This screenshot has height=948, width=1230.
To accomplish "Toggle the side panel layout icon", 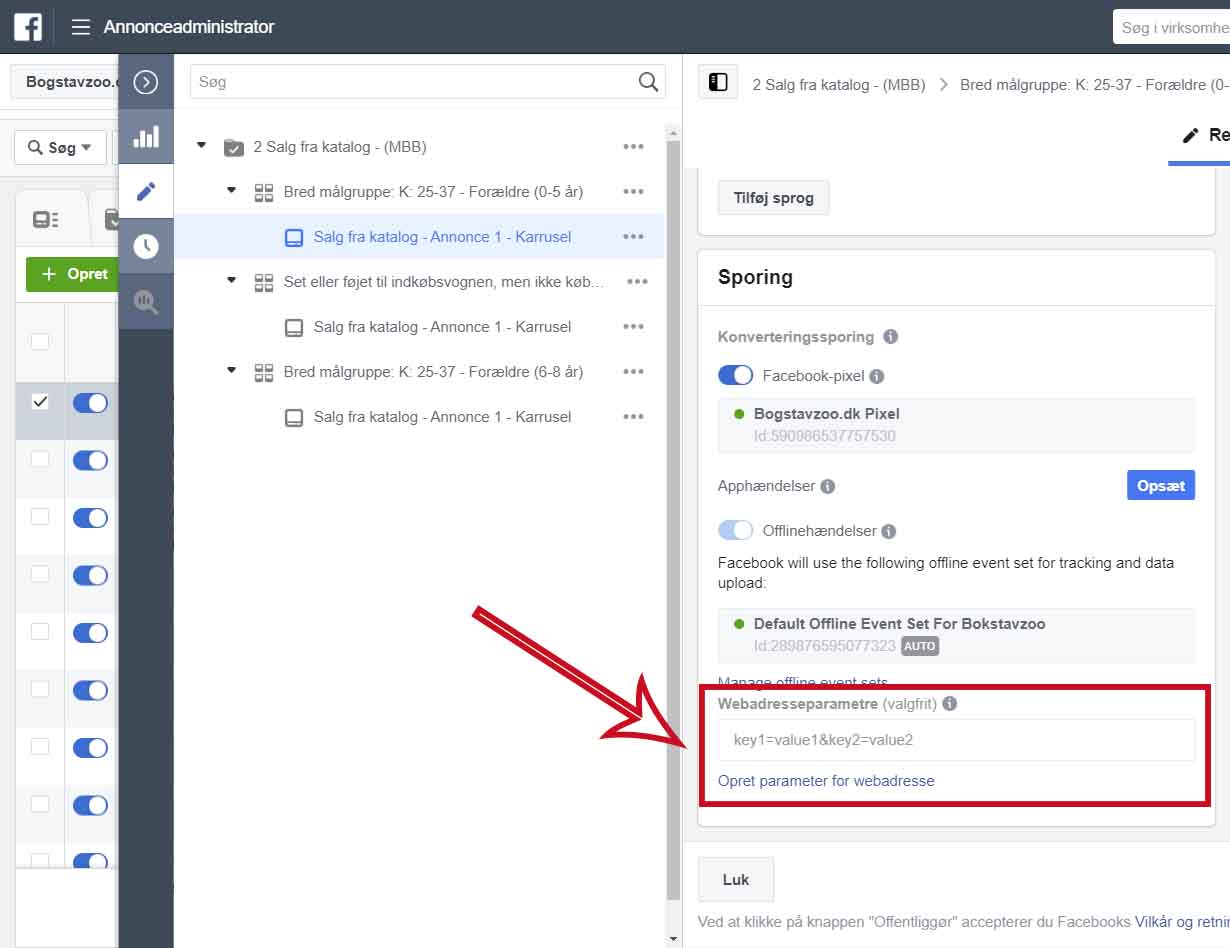I will [718, 83].
